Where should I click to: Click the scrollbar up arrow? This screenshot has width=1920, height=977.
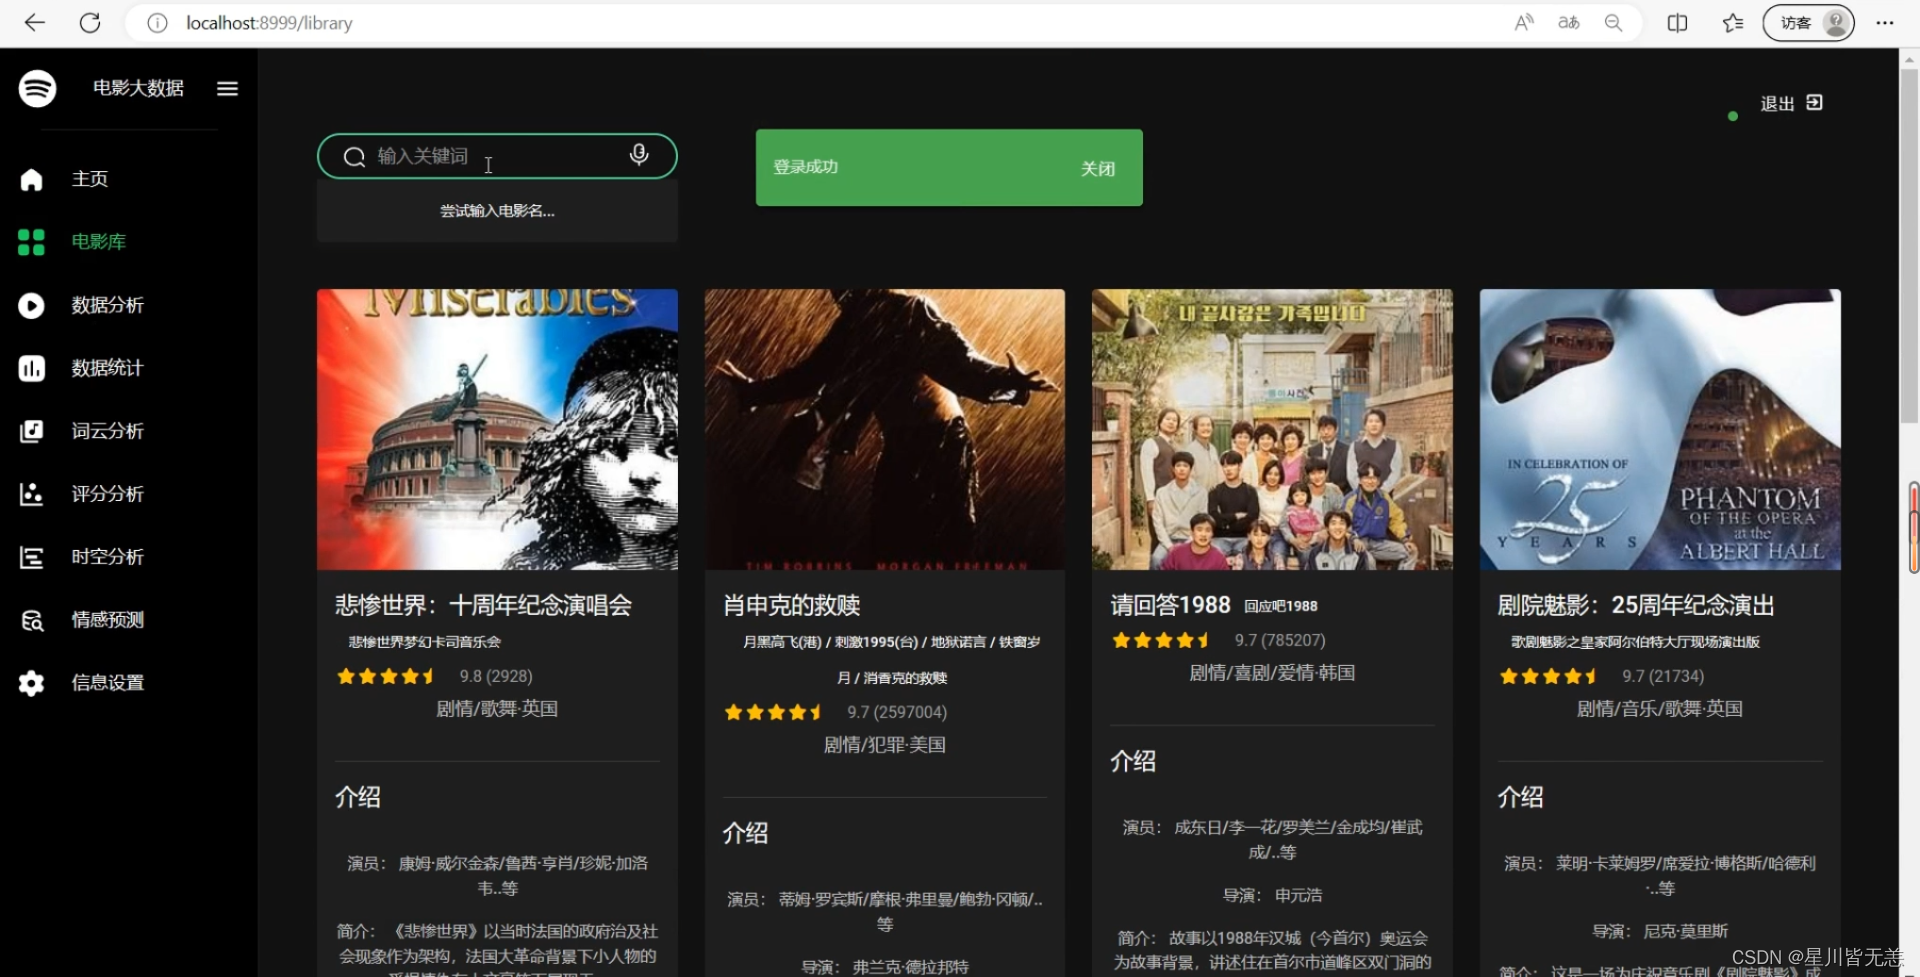tap(1909, 59)
